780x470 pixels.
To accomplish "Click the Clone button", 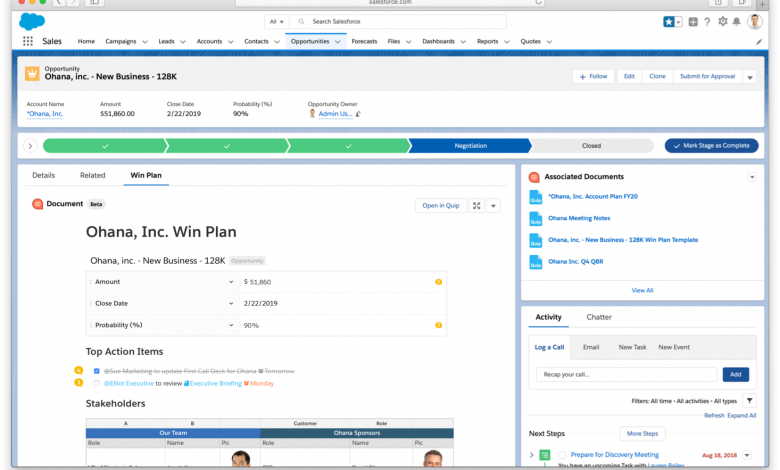I will (657, 77).
